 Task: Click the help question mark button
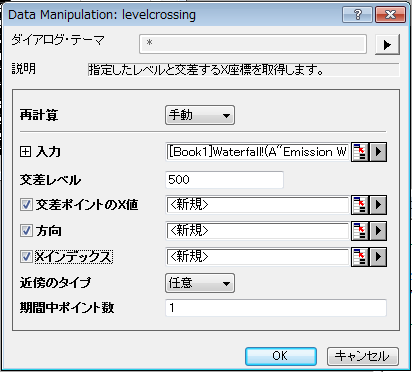pyautogui.click(x=357, y=15)
